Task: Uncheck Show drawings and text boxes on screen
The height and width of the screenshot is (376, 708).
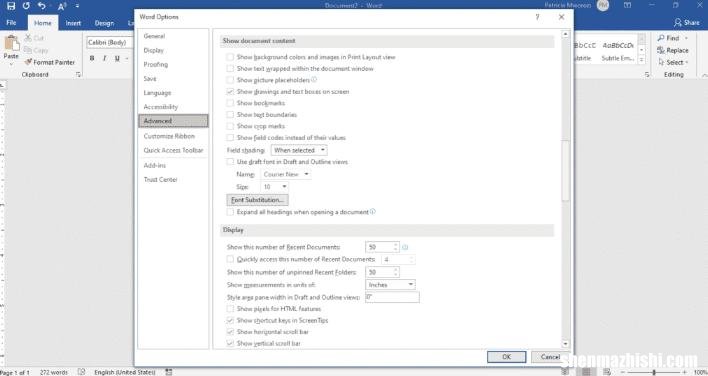Action: click(x=230, y=92)
